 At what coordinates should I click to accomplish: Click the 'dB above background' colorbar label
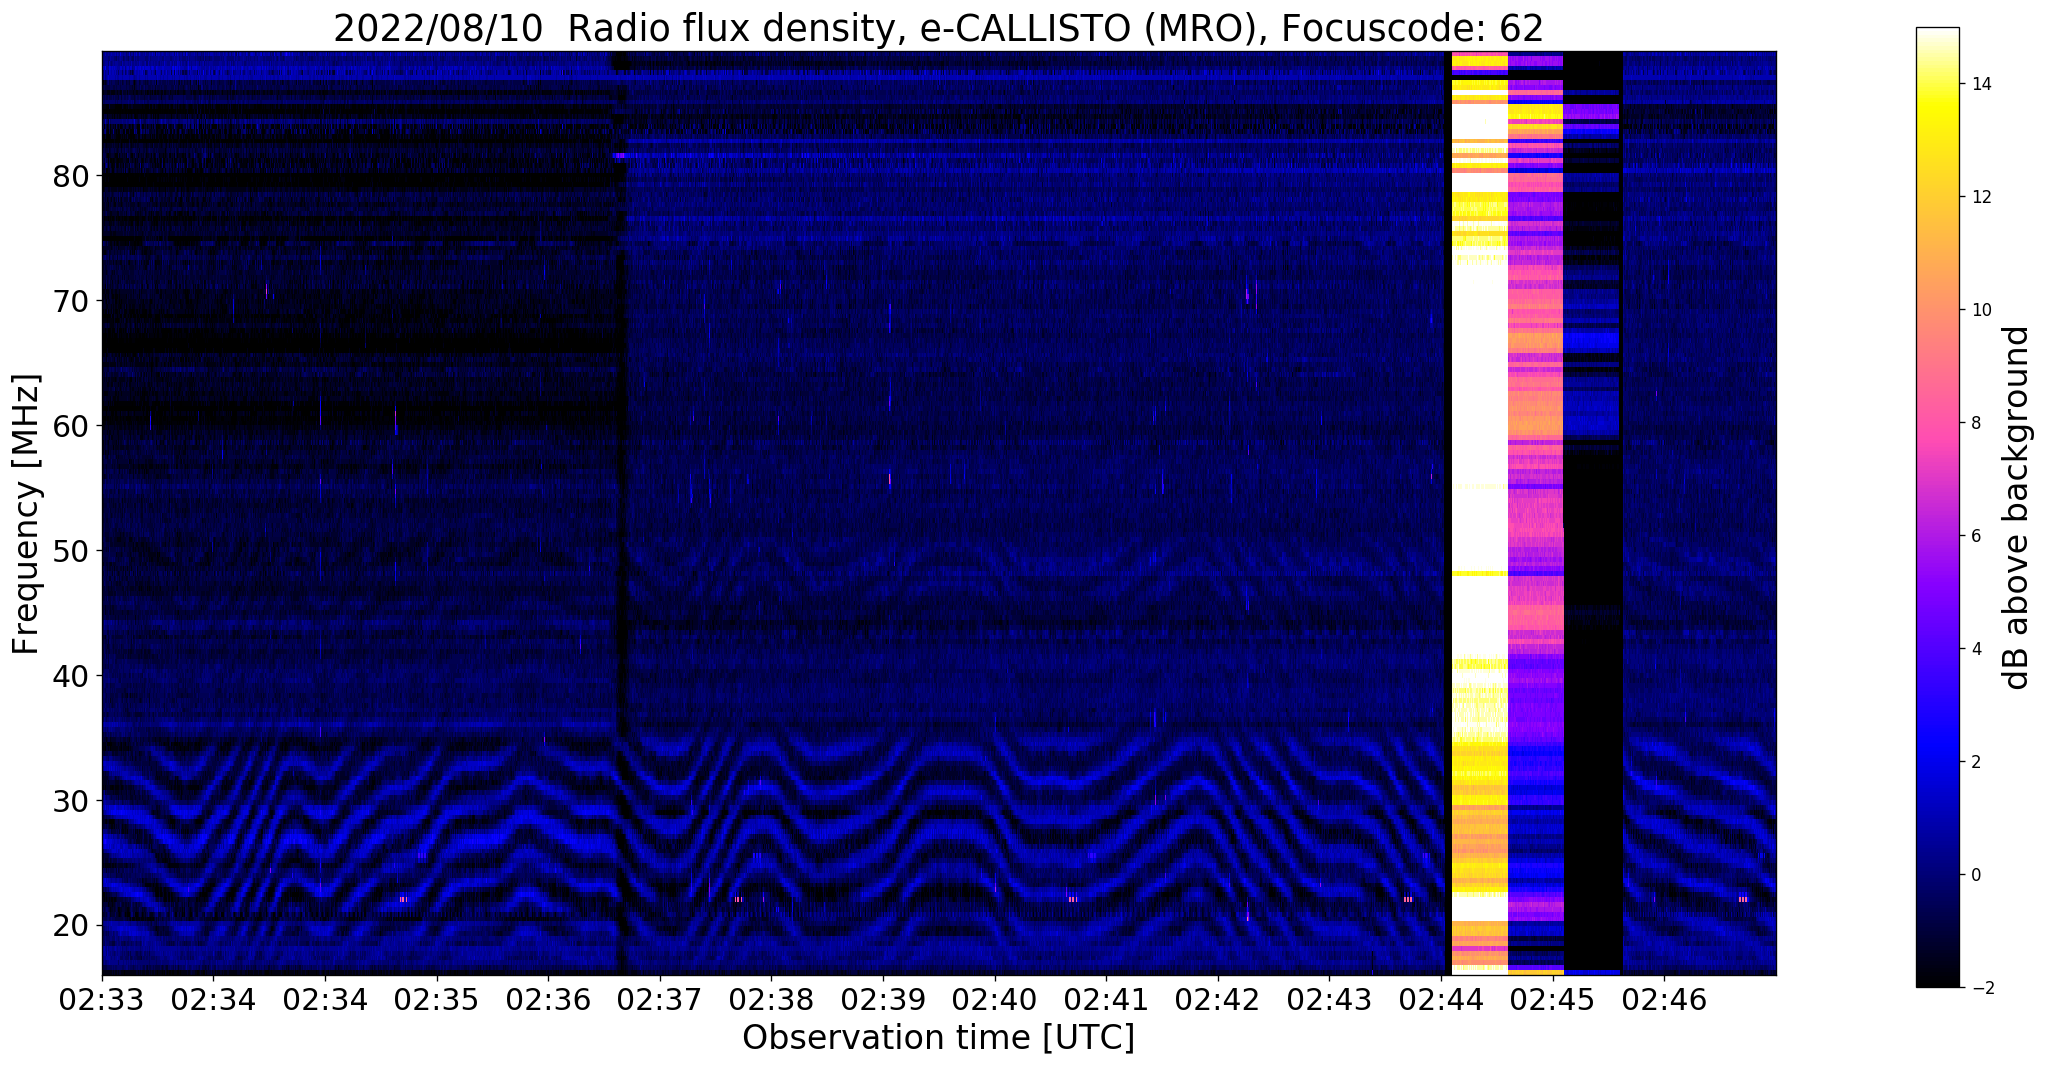pyautogui.click(x=2017, y=508)
